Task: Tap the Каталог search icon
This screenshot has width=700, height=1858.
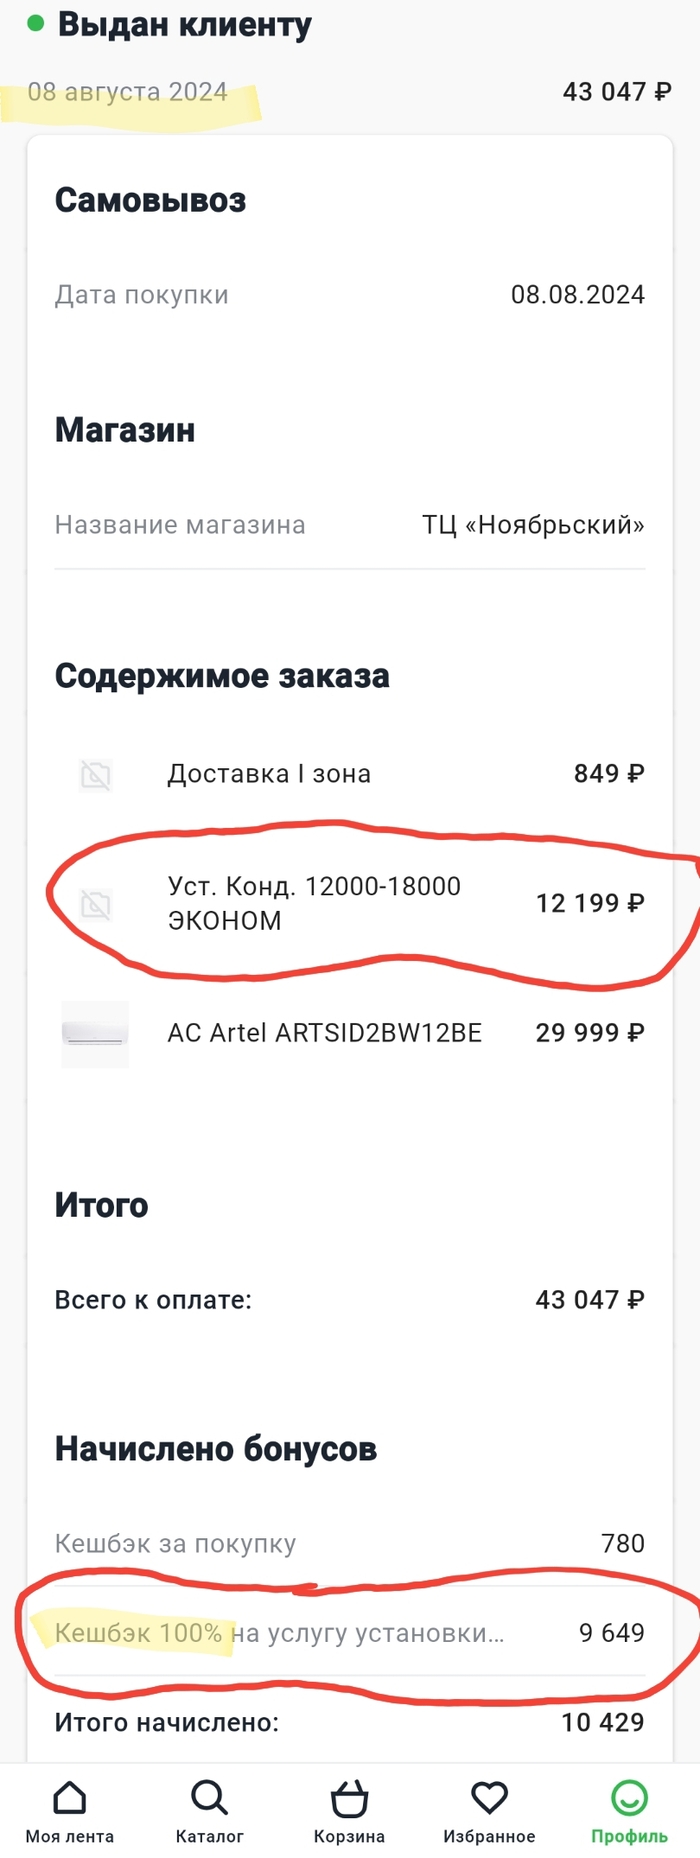Action: pyautogui.click(x=209, y=1799)
